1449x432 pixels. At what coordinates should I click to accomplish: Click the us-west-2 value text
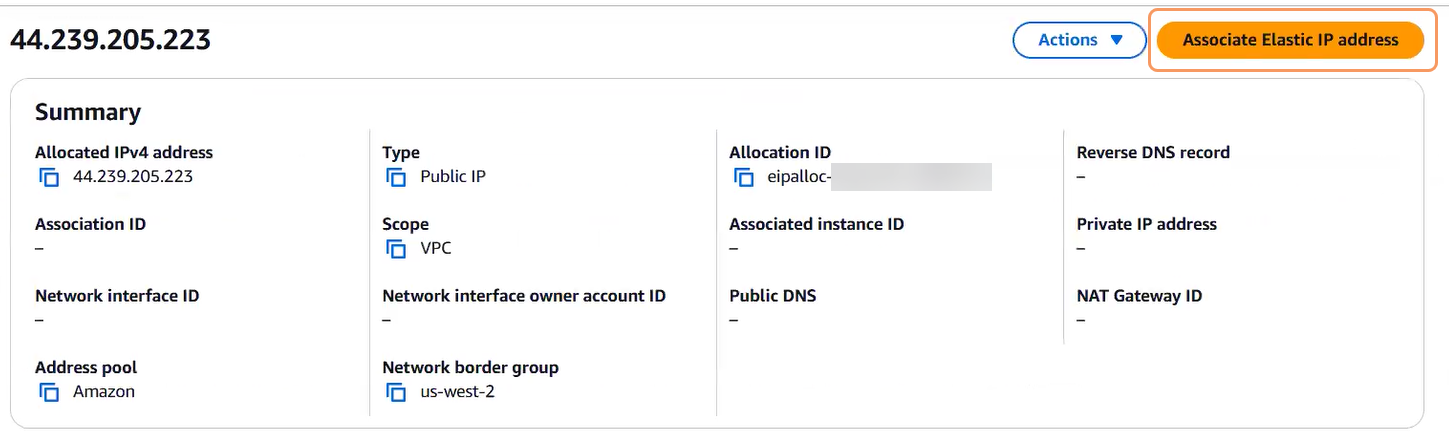457,392
